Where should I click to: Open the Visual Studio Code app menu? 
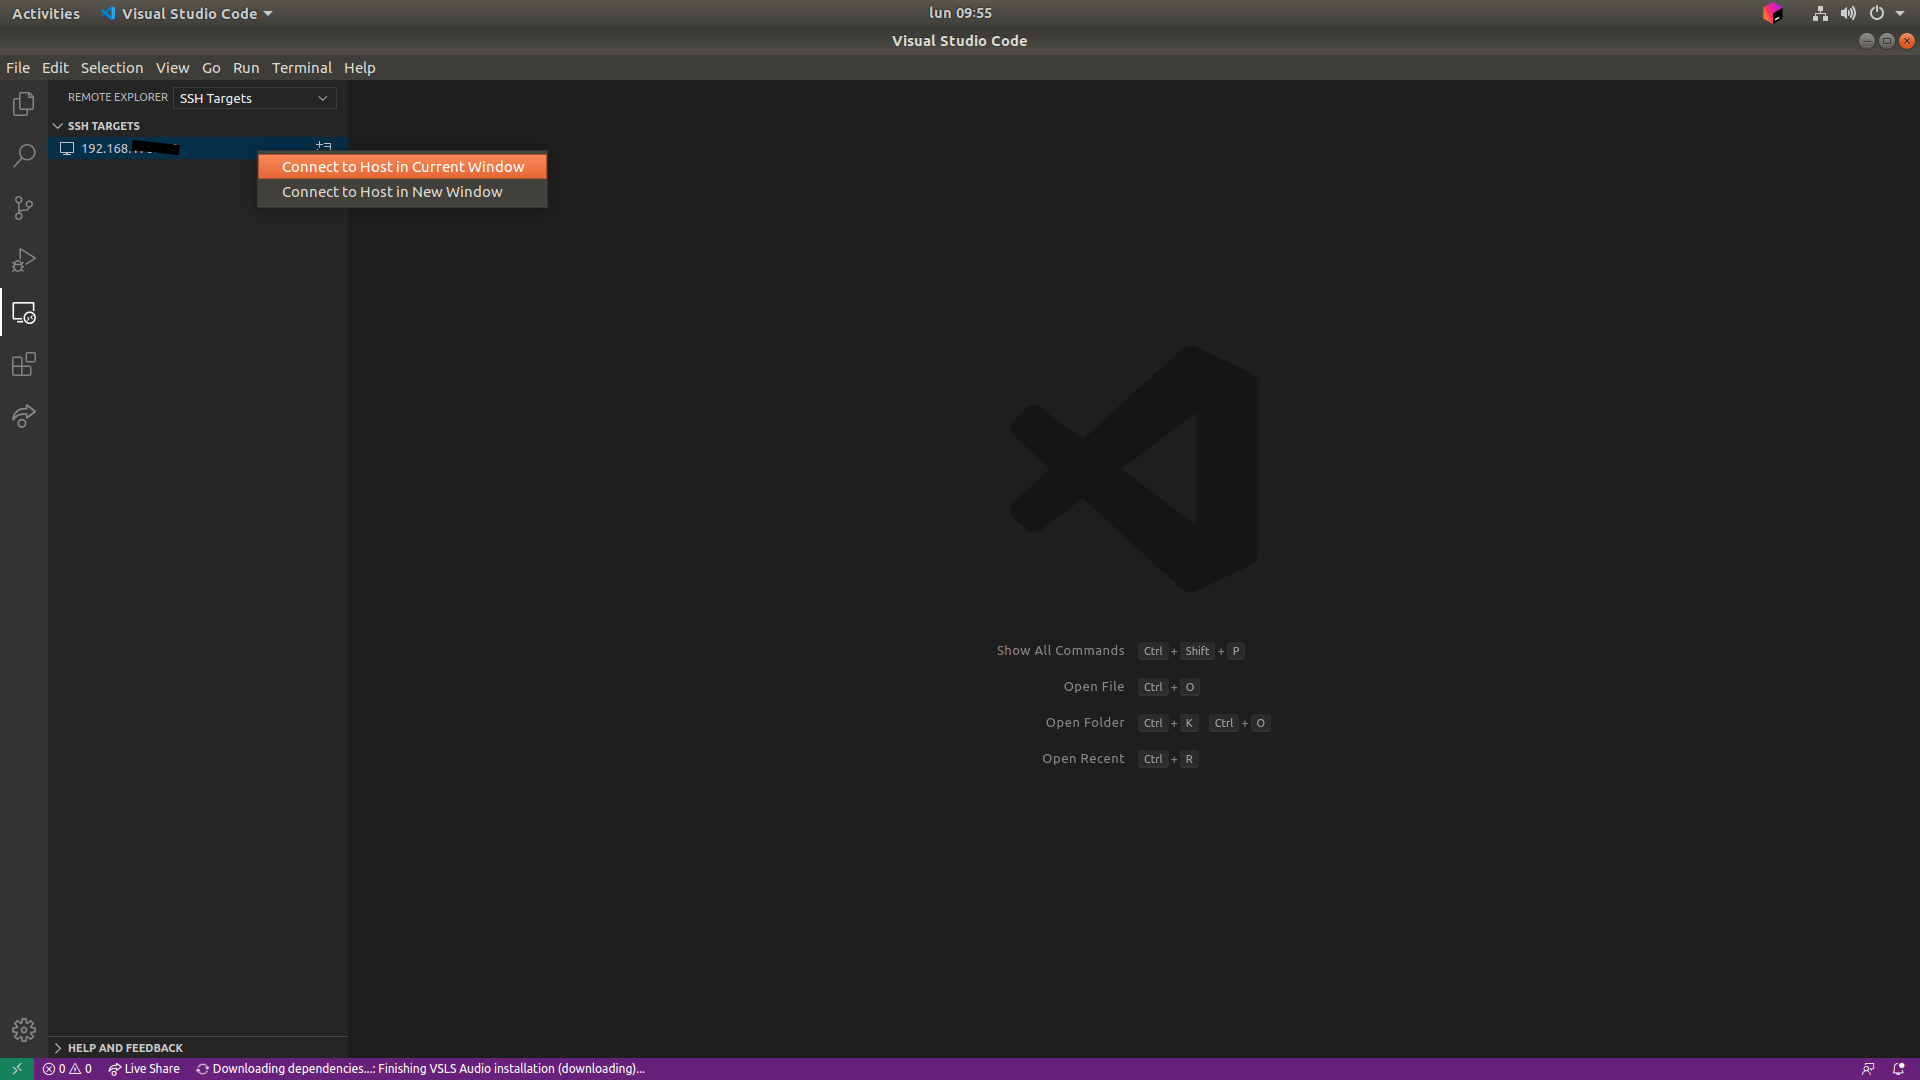(187, 14)
